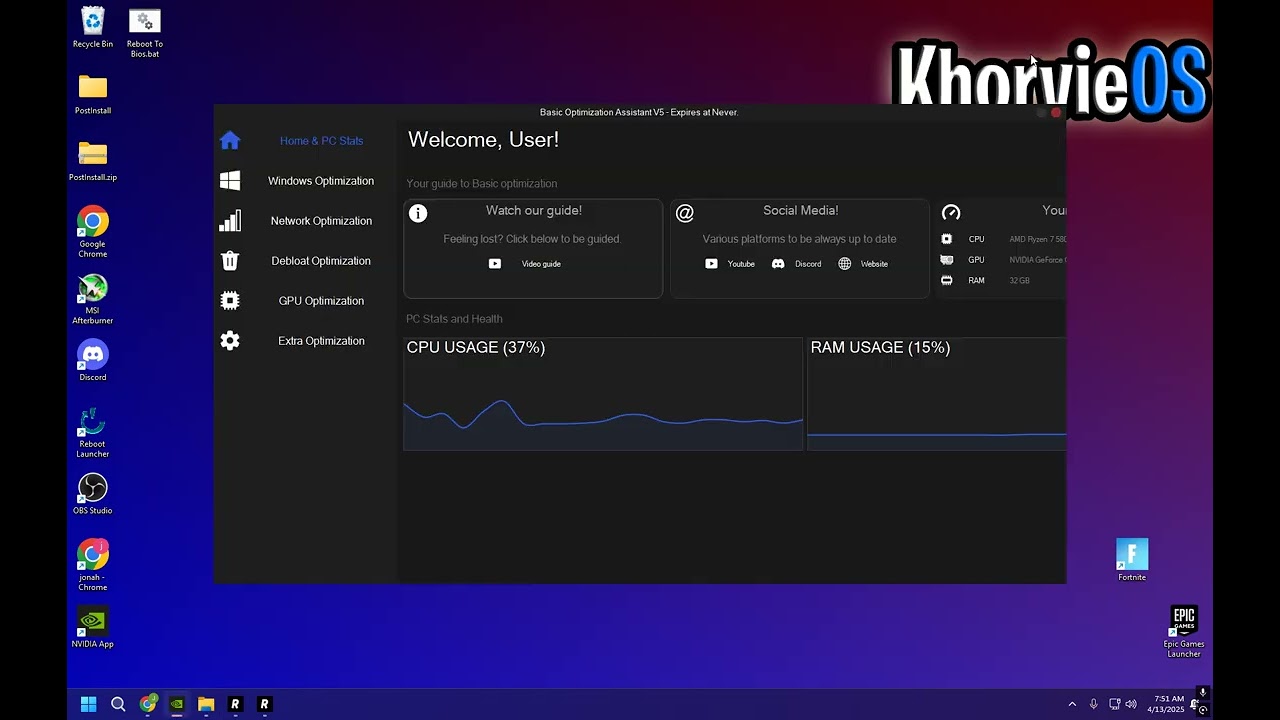Click the microphone tray icon

(1094, 704)
